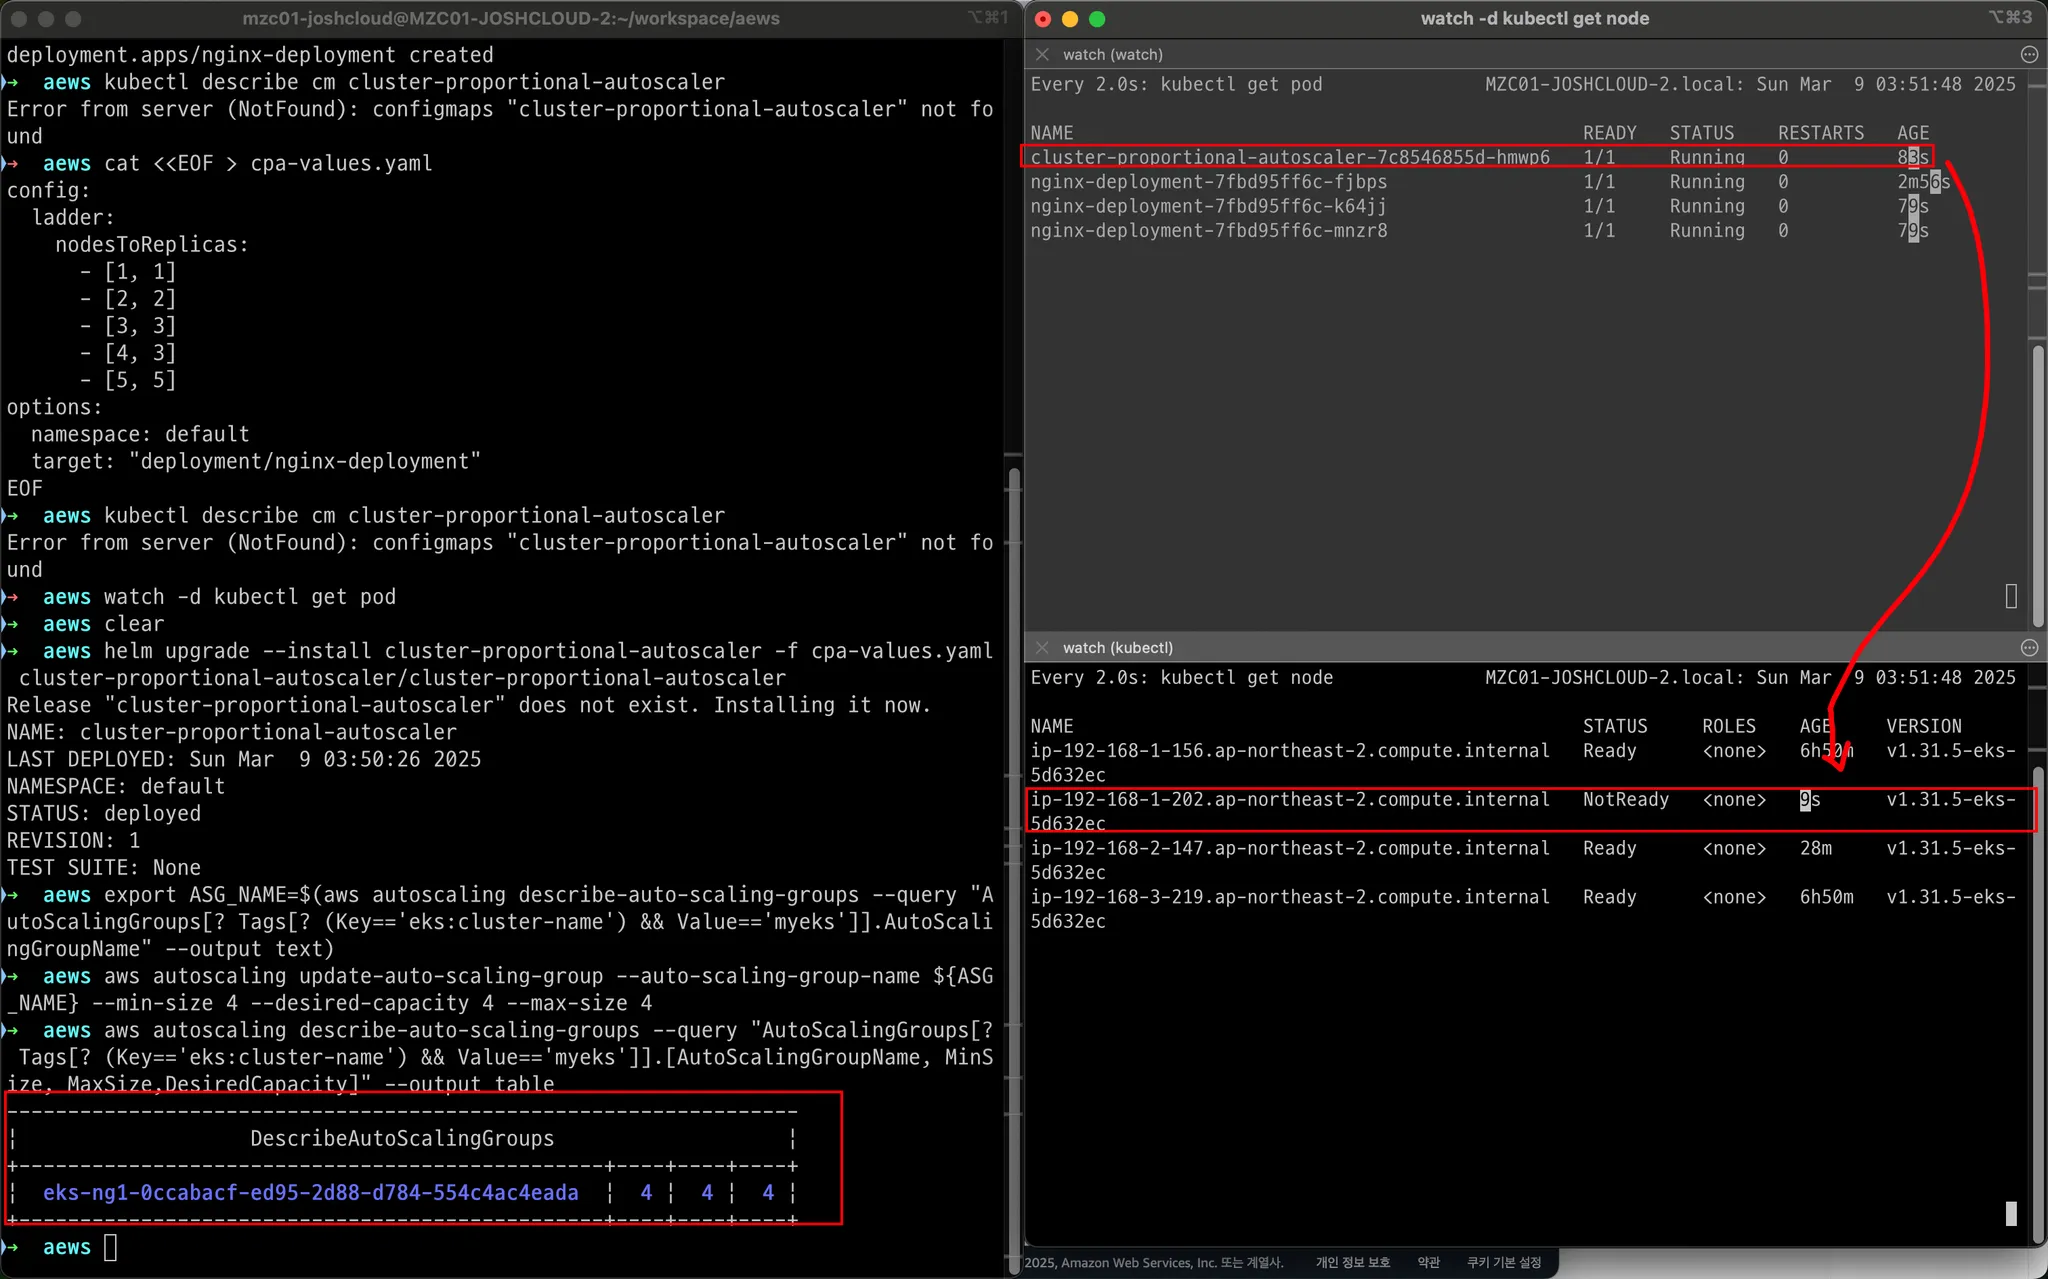Click the '약관' terms link

(x=1428, y=1262)
